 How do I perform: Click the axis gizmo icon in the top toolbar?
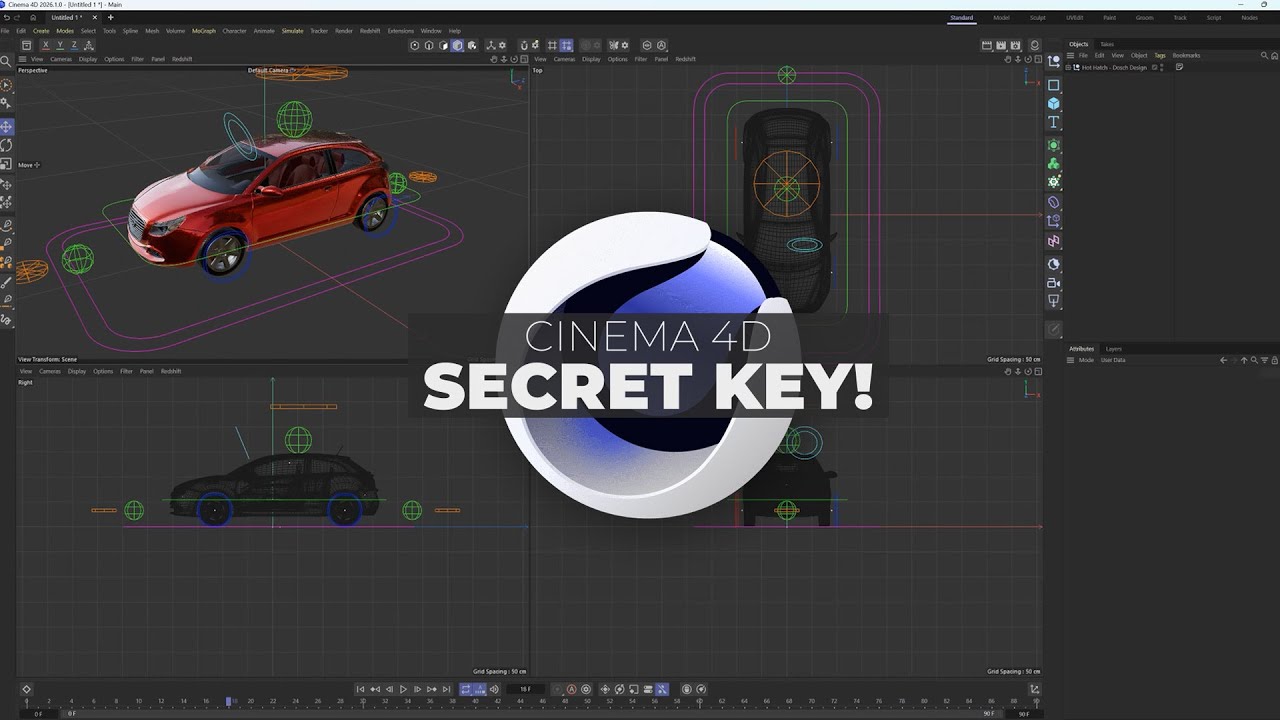[491, 45]
